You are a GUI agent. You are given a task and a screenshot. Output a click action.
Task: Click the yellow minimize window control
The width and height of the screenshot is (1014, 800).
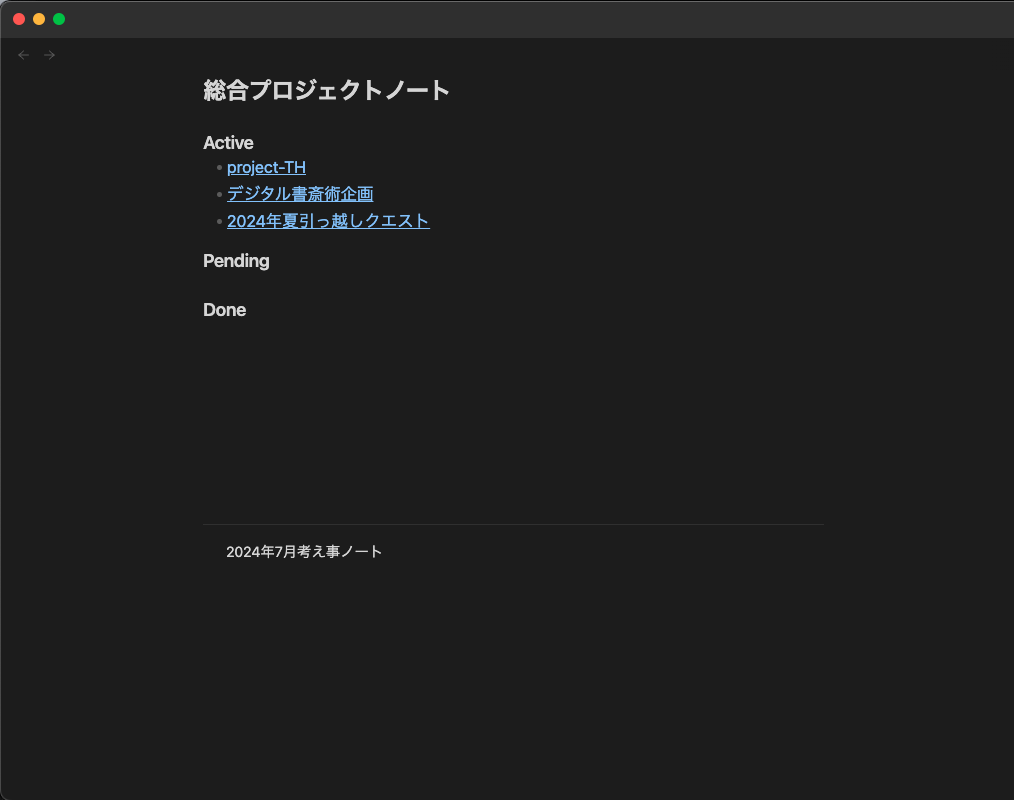(x=39, y=18)
